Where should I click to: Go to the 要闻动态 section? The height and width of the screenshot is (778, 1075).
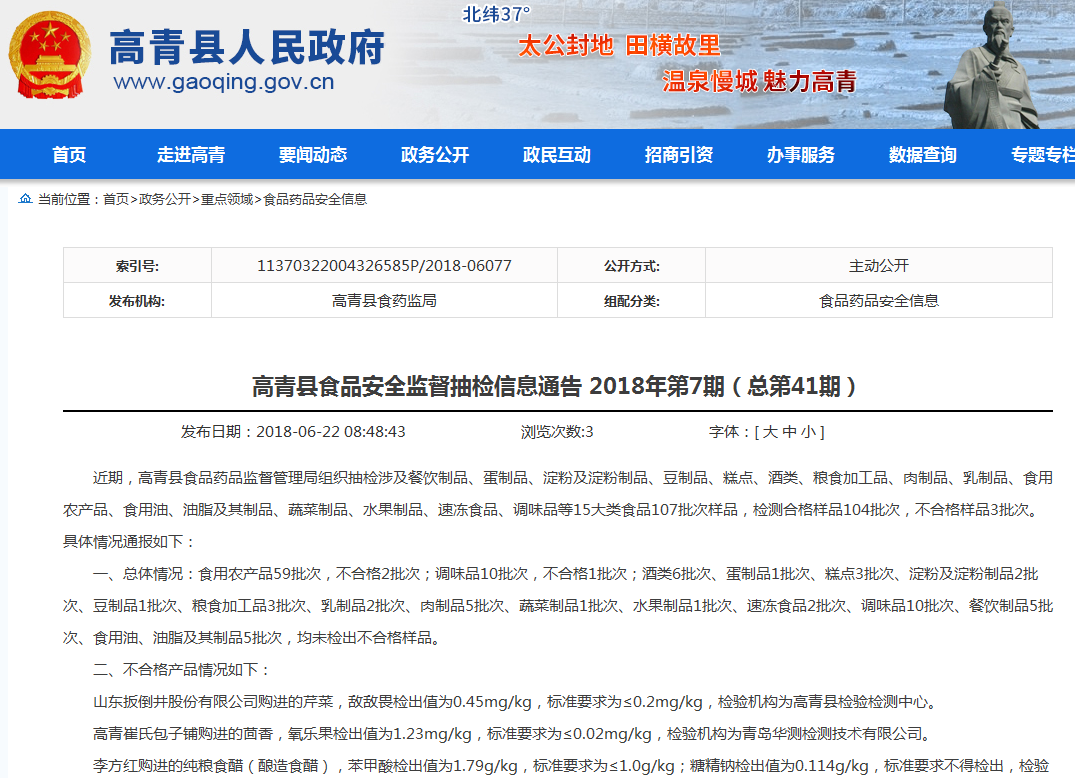(313, 155)
